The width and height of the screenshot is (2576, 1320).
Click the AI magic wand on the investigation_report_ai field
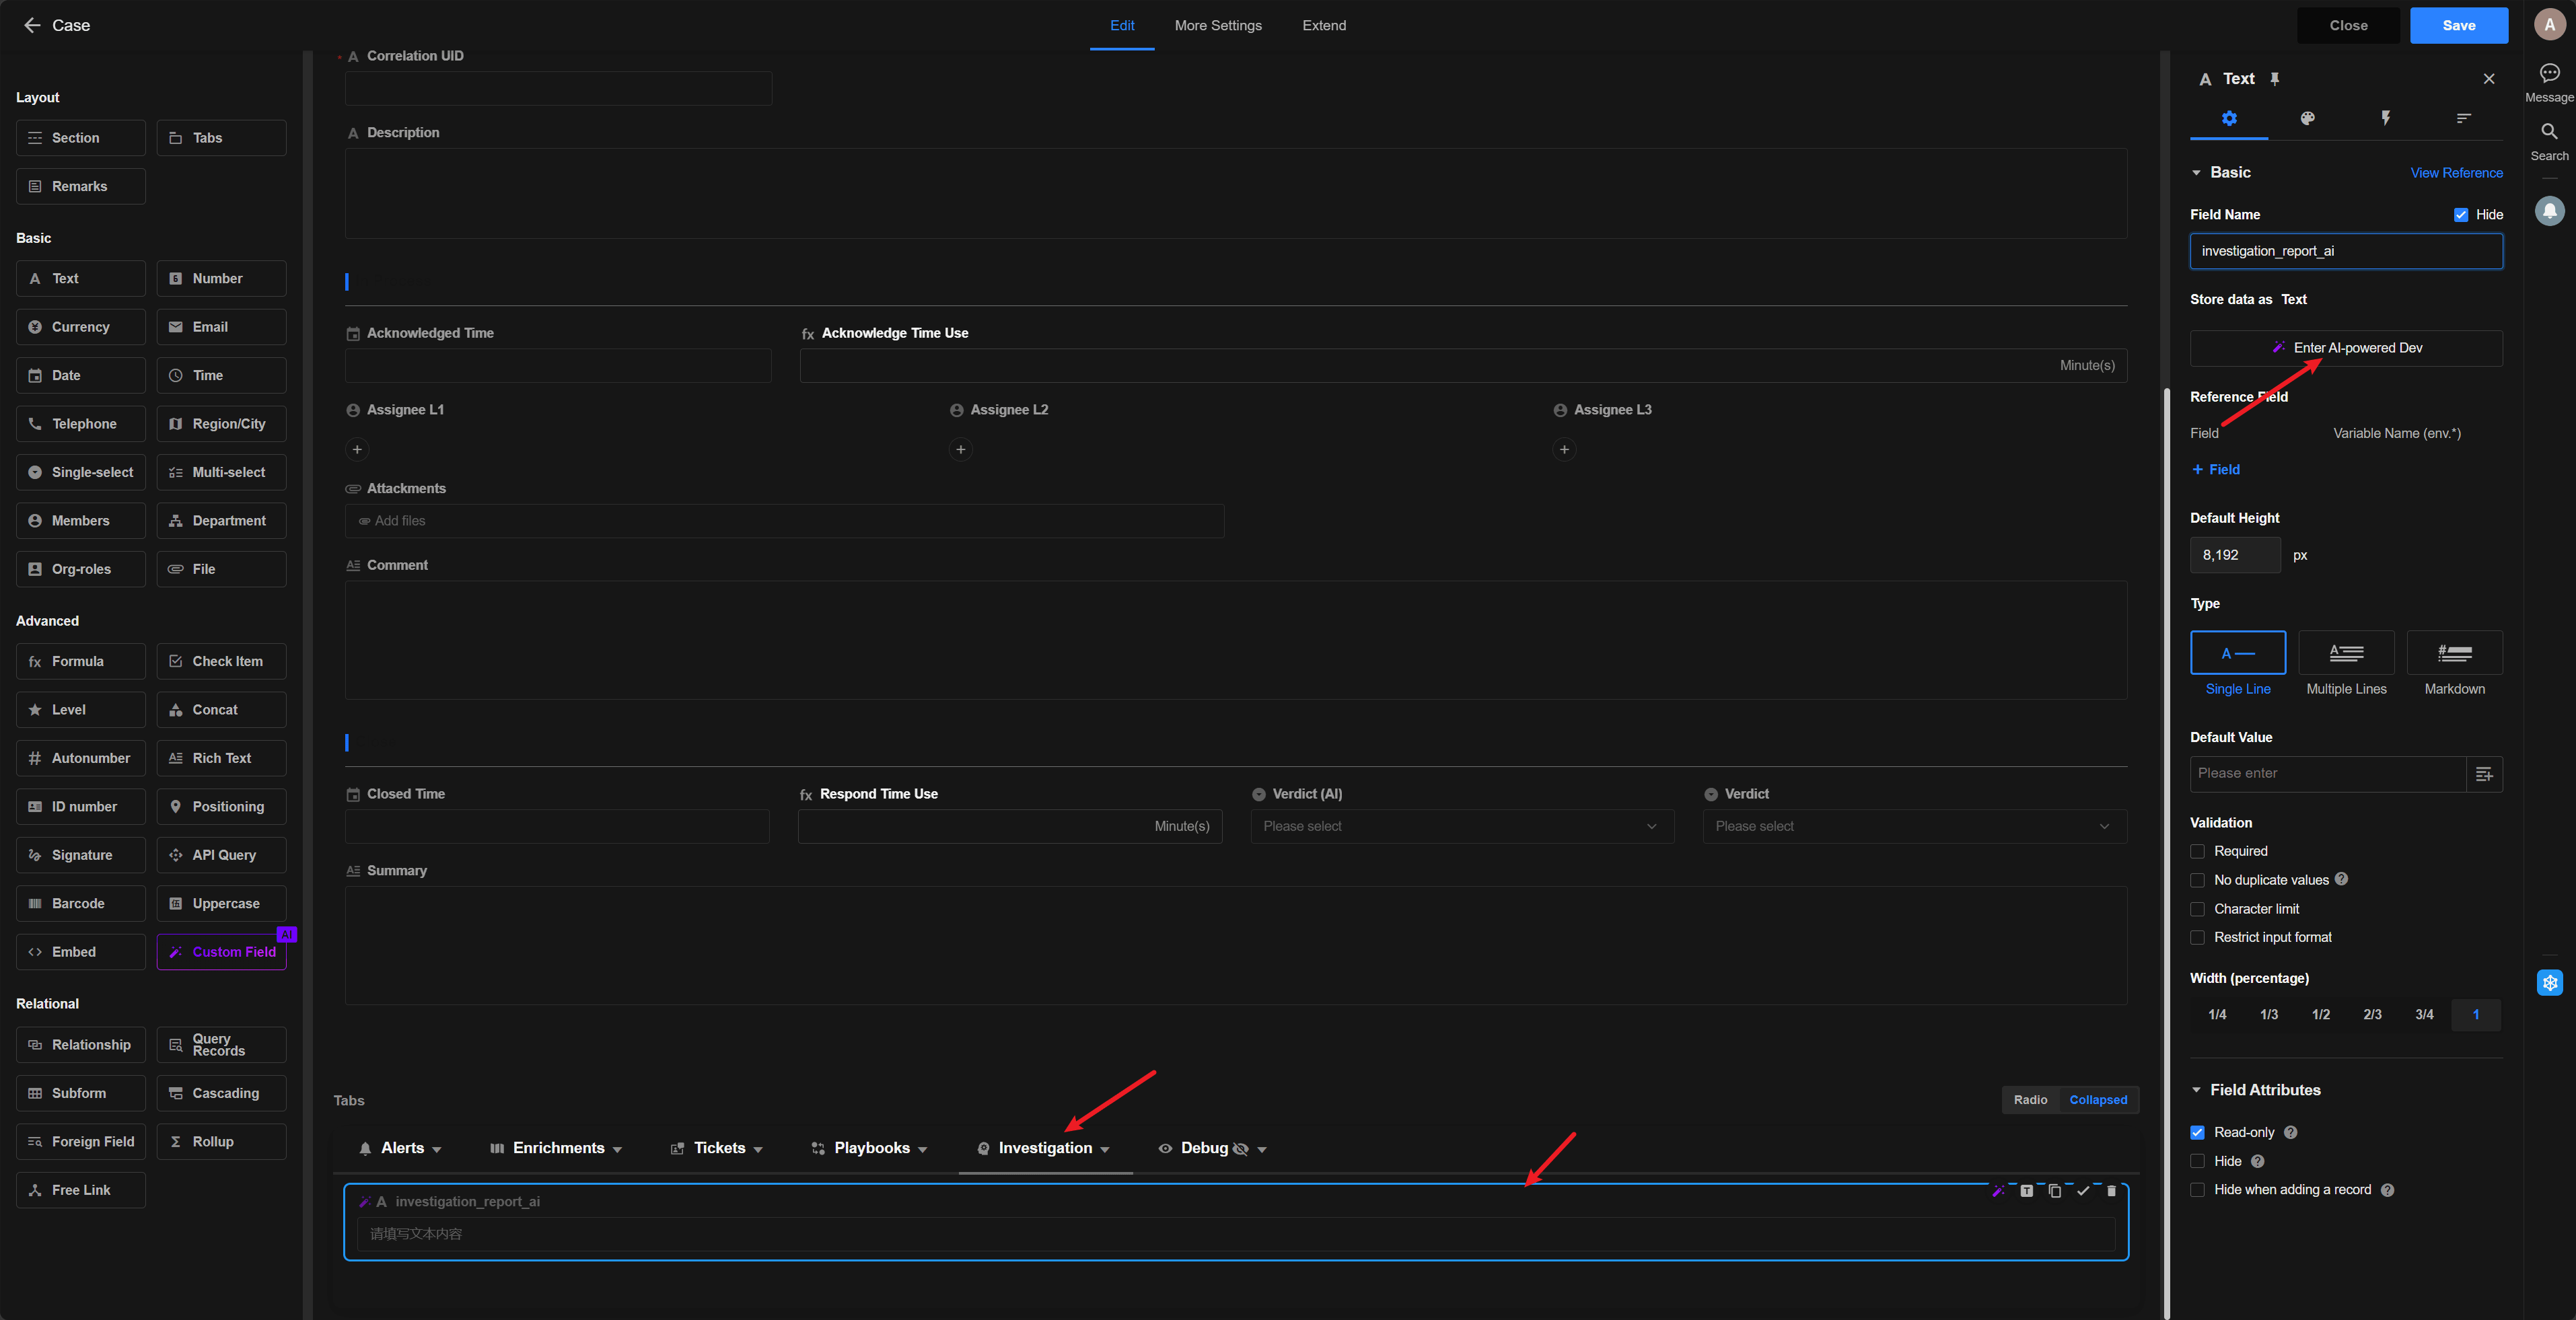click(1998, 1191)
